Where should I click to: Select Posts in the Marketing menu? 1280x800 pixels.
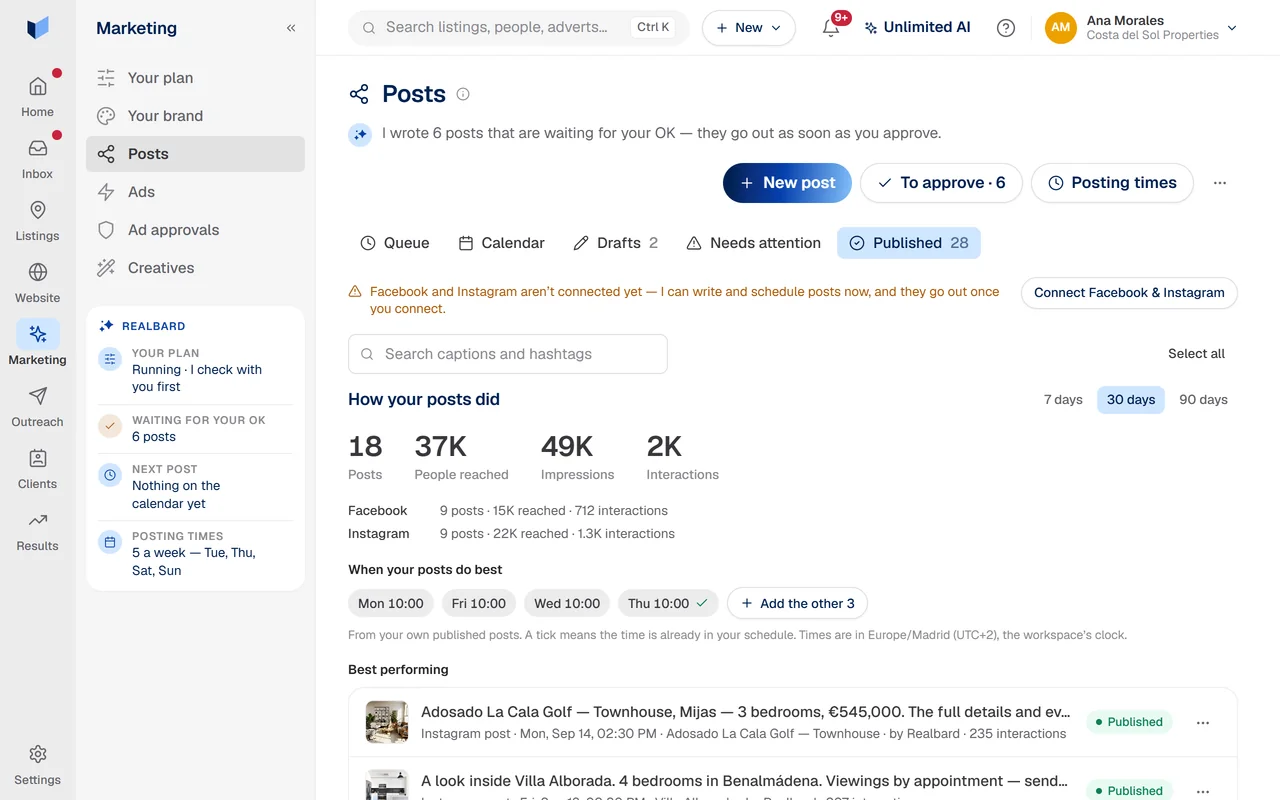point(195,154)
